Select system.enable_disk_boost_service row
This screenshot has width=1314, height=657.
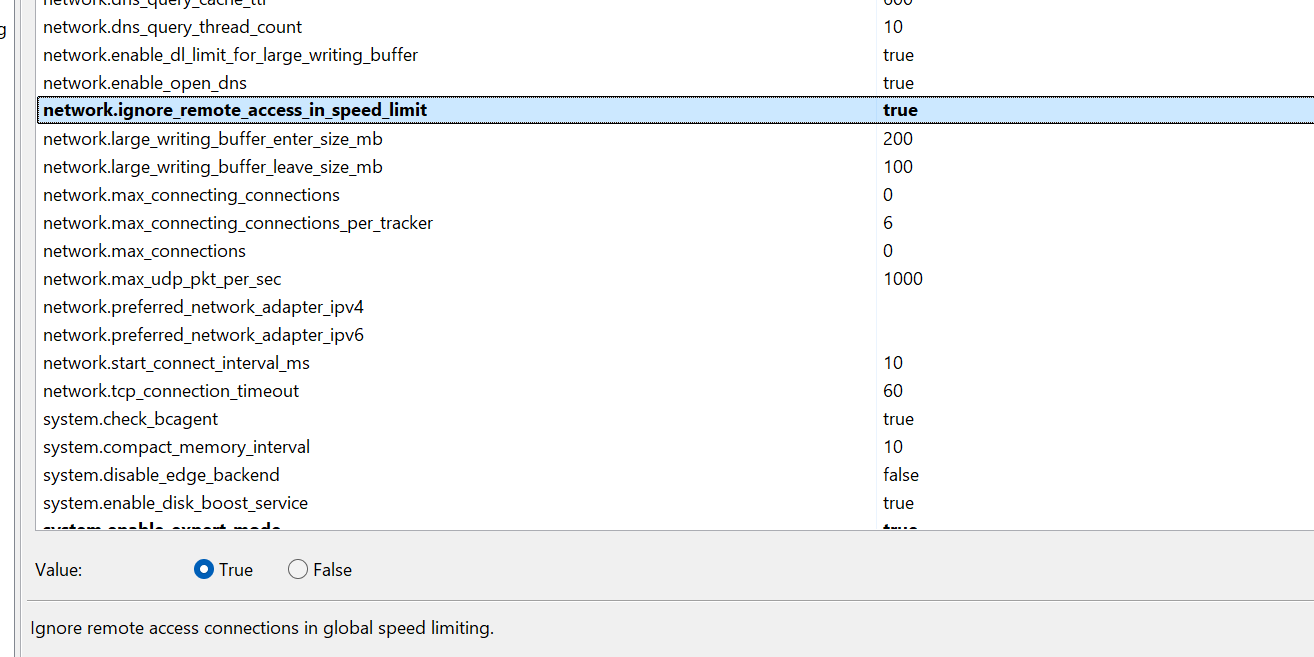[x=675, y=503]
